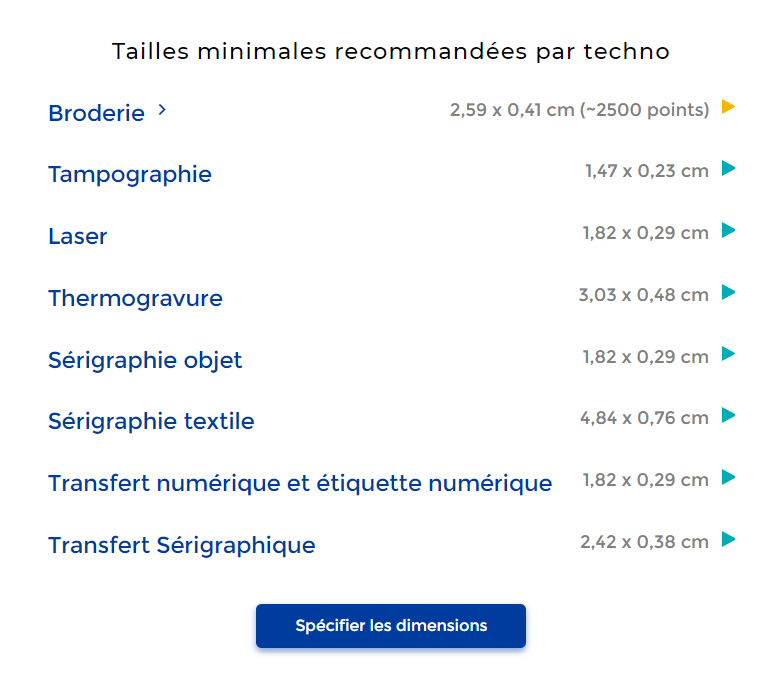Select Sérigraphie objet technique

(145, 360)
